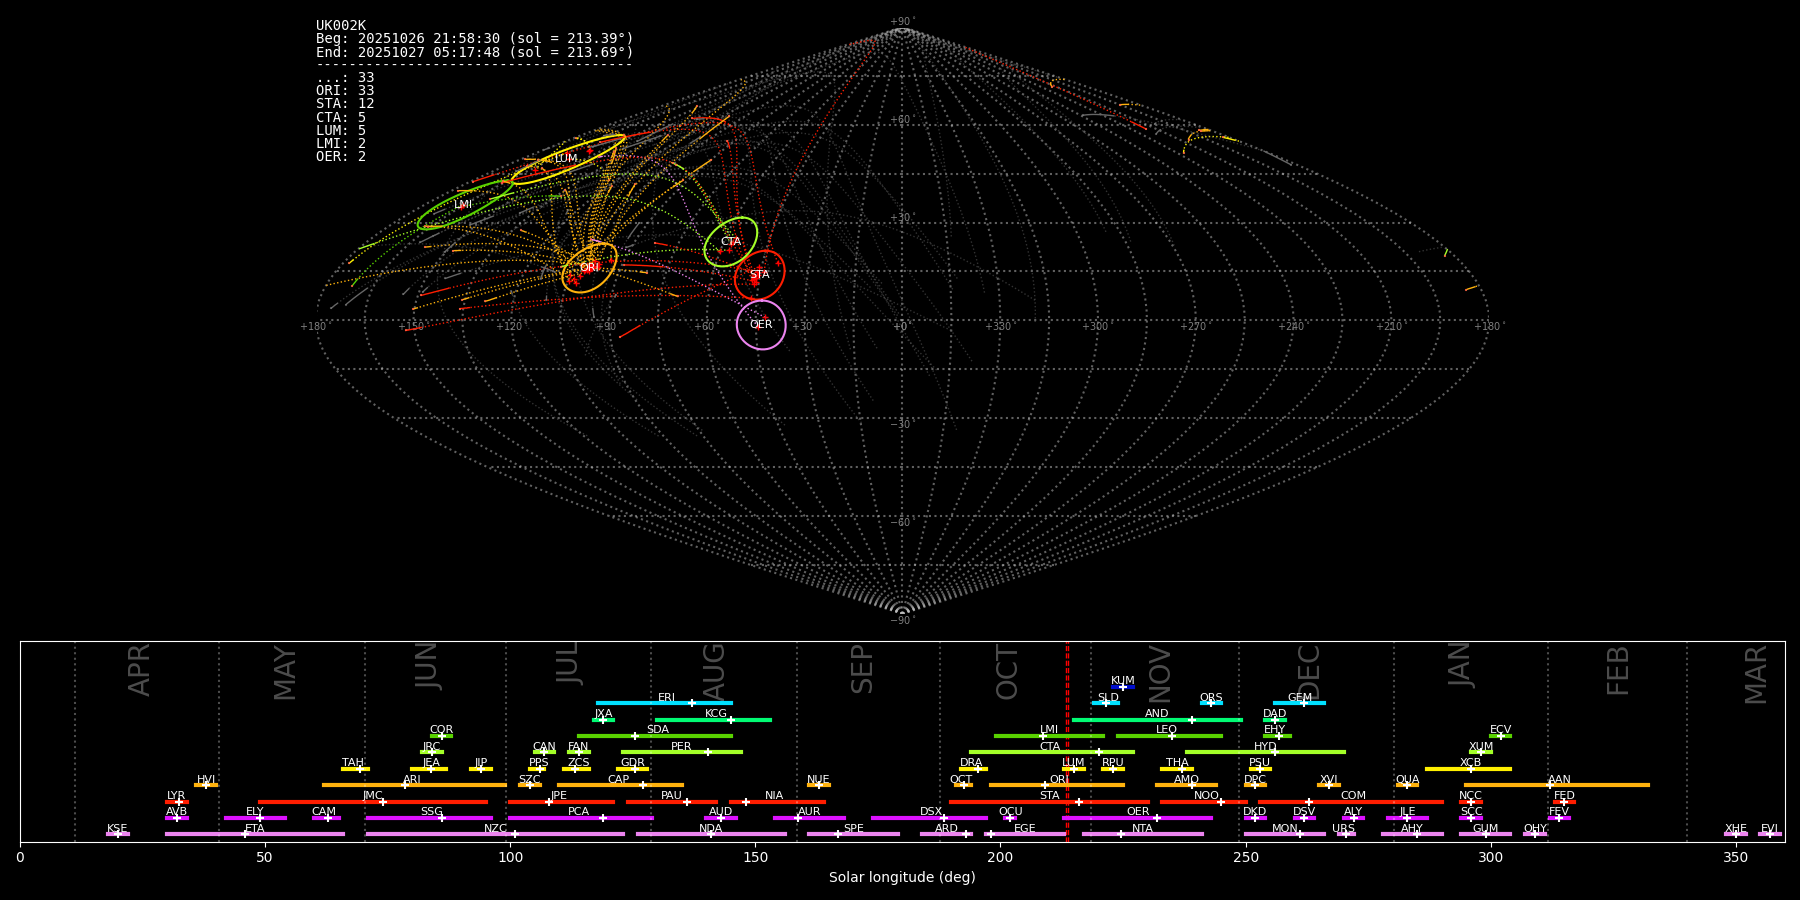Select the yellow XCB shower bar
1800x900 pixels.
1468,769
